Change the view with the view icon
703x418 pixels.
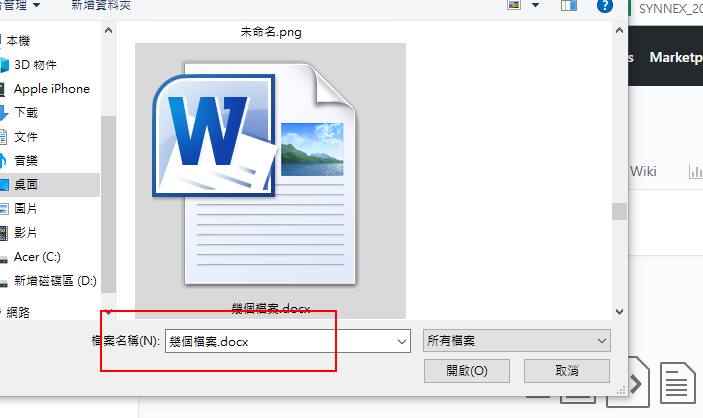514,5
